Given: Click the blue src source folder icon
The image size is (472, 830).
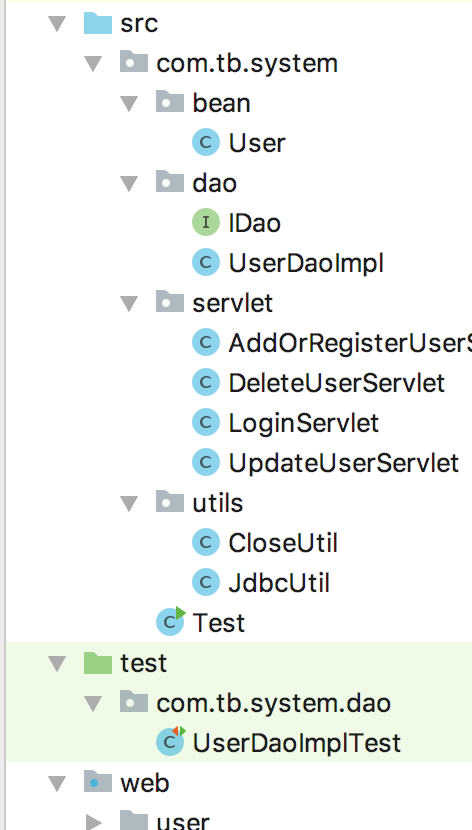Looking at the screenshot, I should coord(98,24).
